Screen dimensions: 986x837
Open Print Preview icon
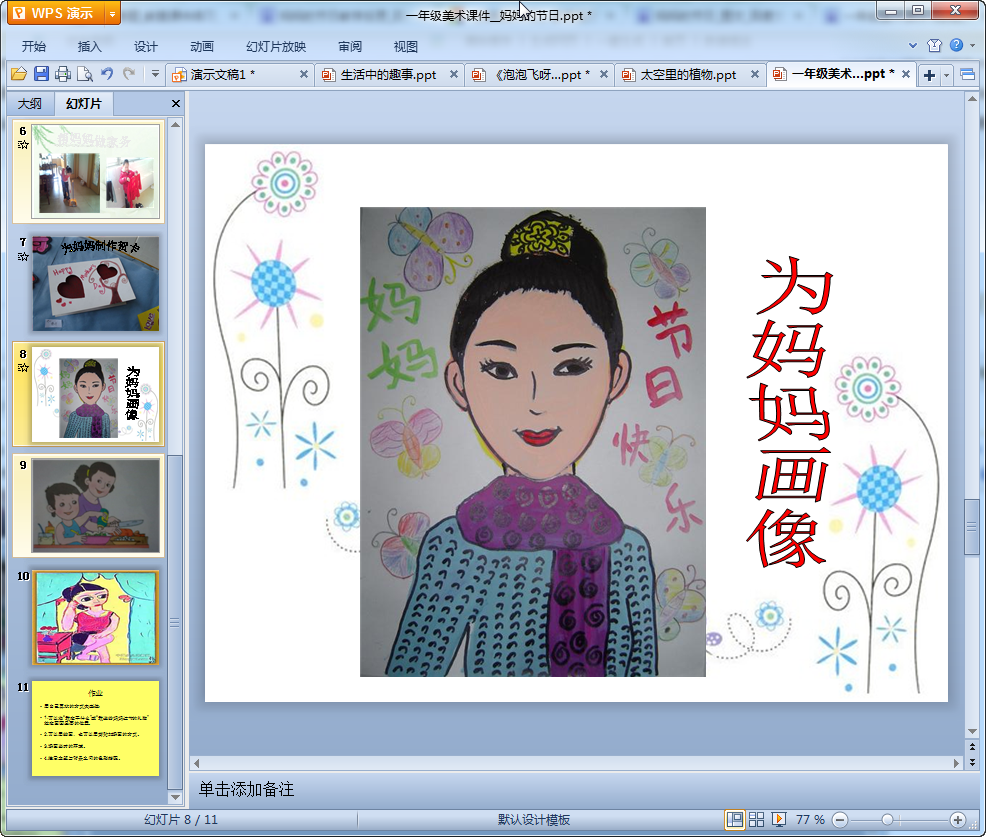[x=85, y=74]
